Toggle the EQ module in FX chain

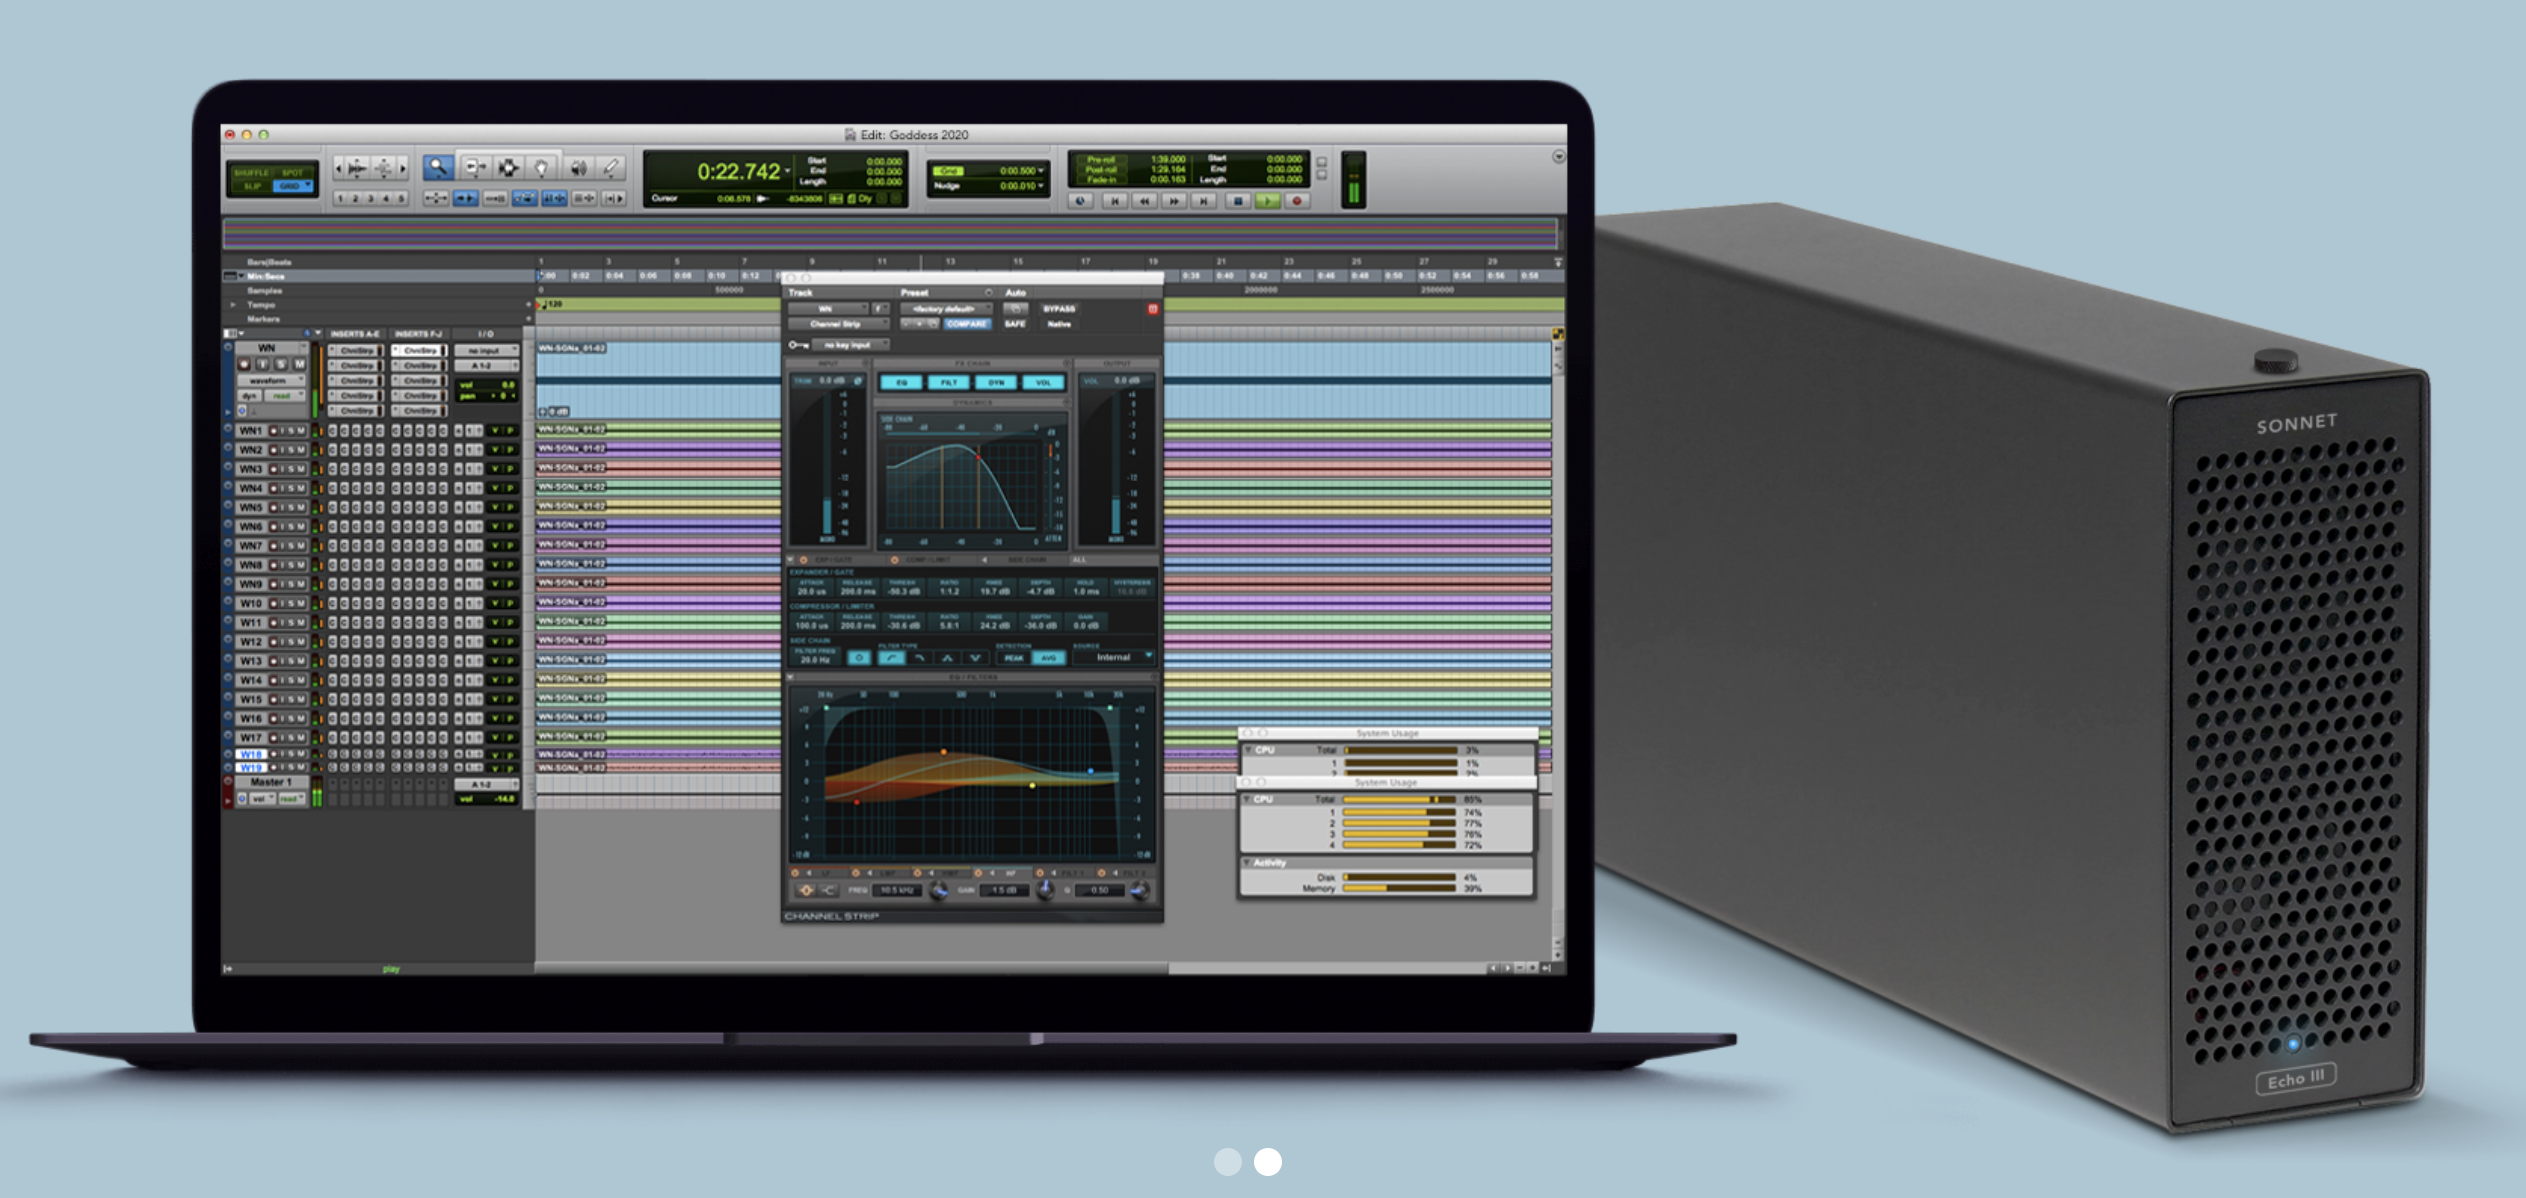tap(901, 383)
